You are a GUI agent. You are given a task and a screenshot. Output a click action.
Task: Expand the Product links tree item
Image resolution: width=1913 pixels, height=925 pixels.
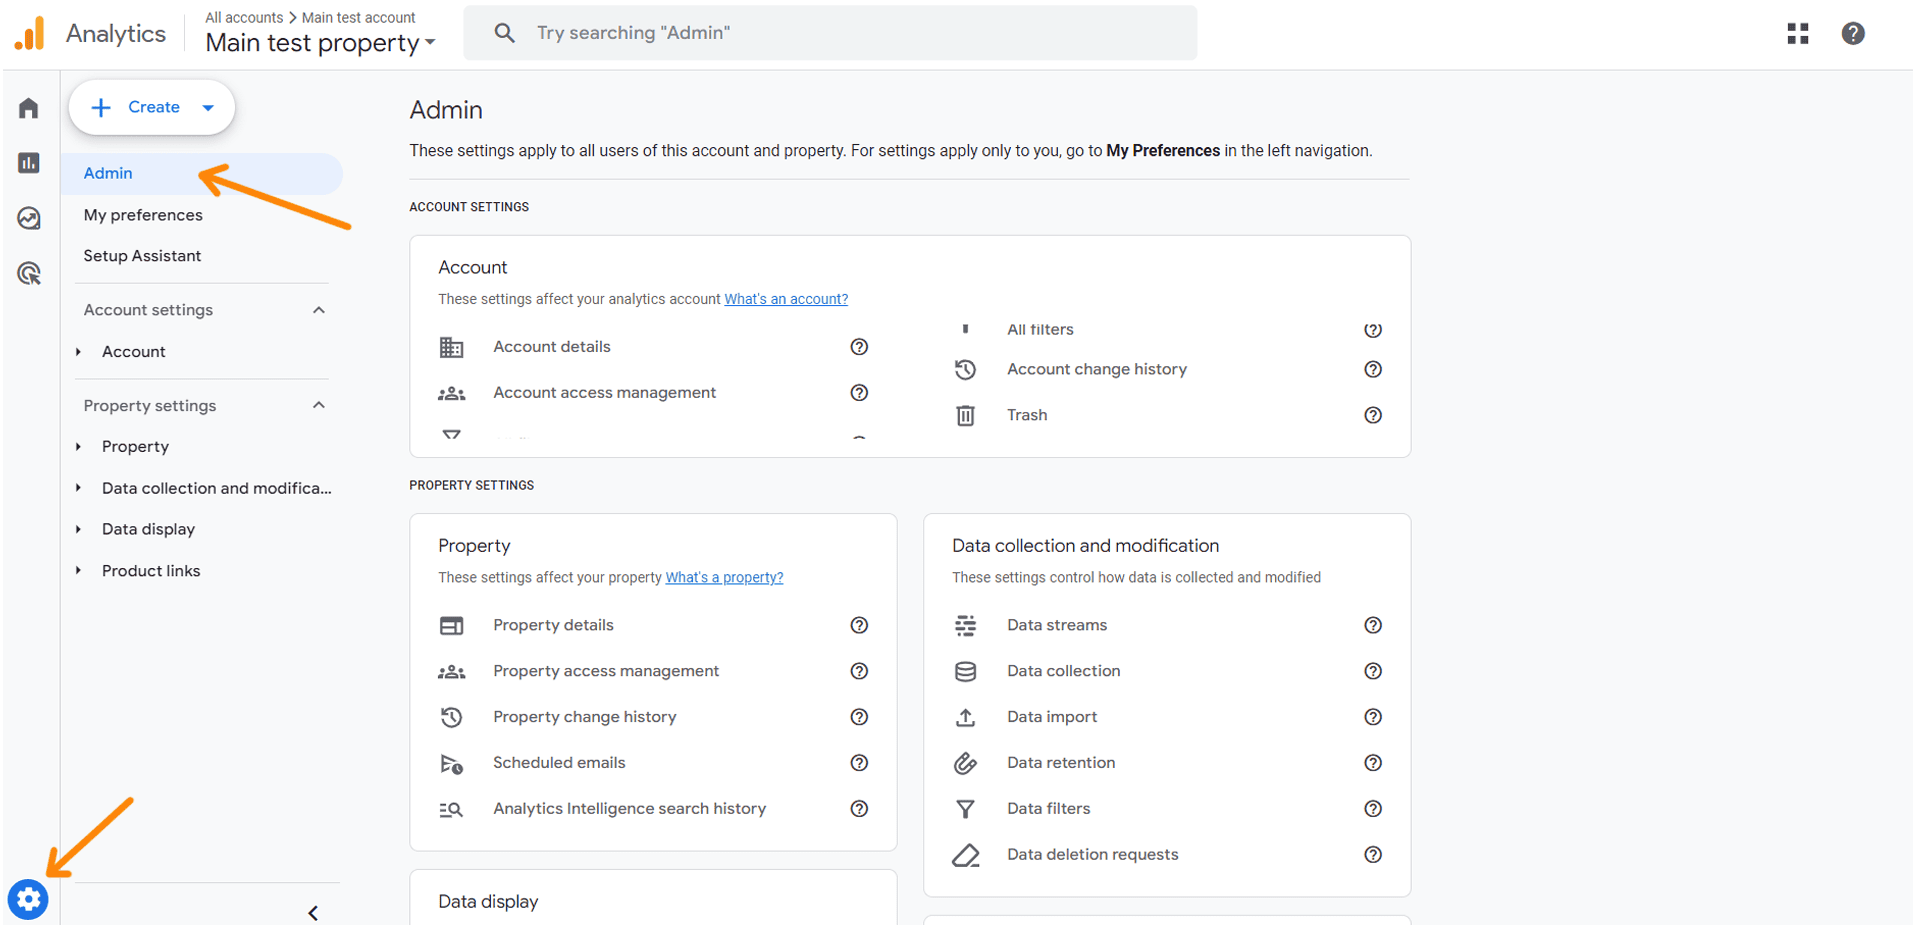coord(79,571)
